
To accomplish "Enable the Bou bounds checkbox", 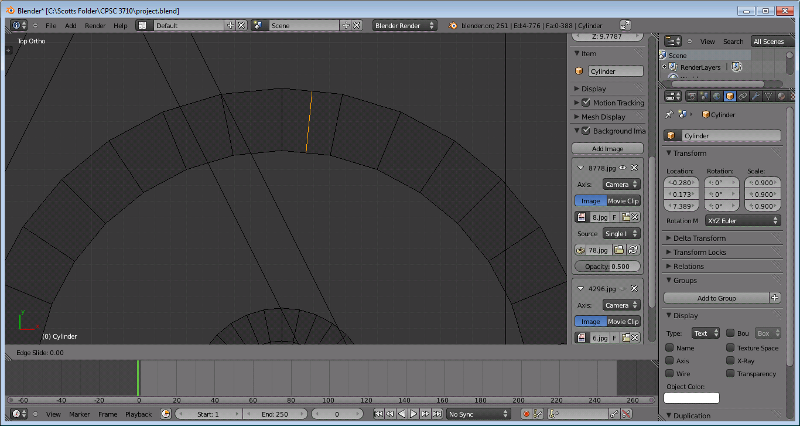I will click(x=730, y=333).
